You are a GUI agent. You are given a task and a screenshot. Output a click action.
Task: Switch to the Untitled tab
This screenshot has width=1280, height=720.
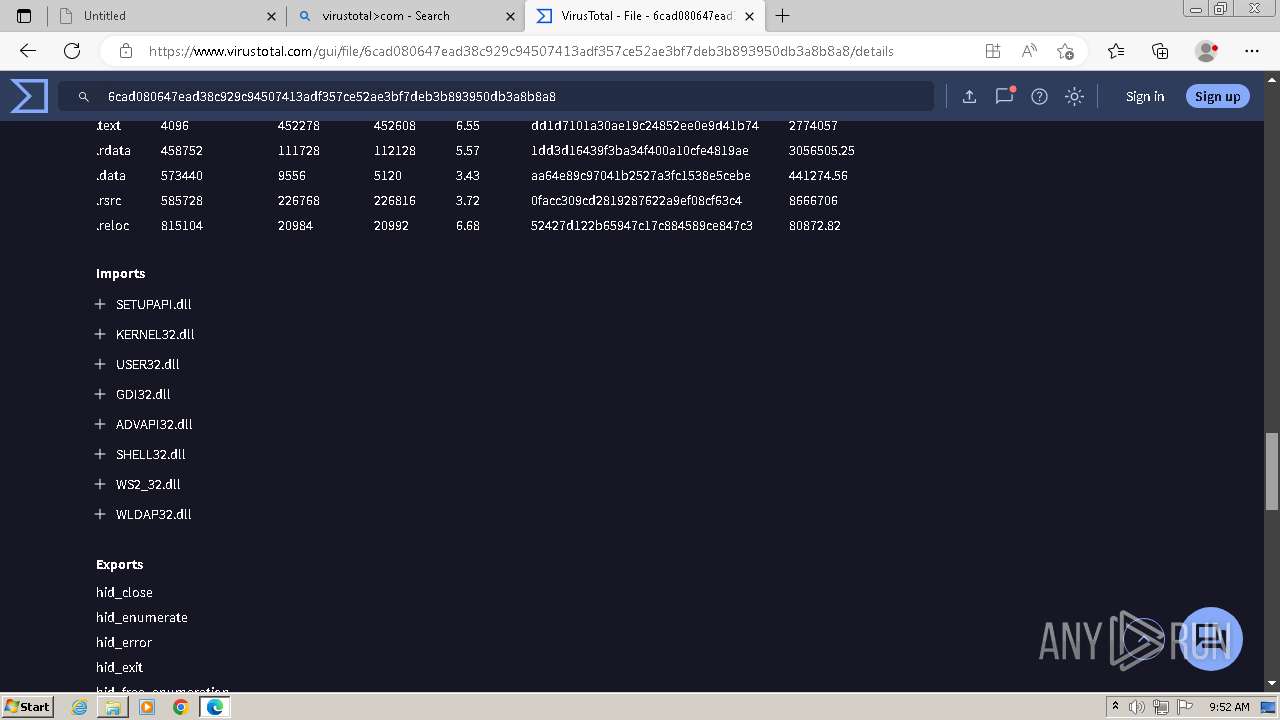point(165,16)
